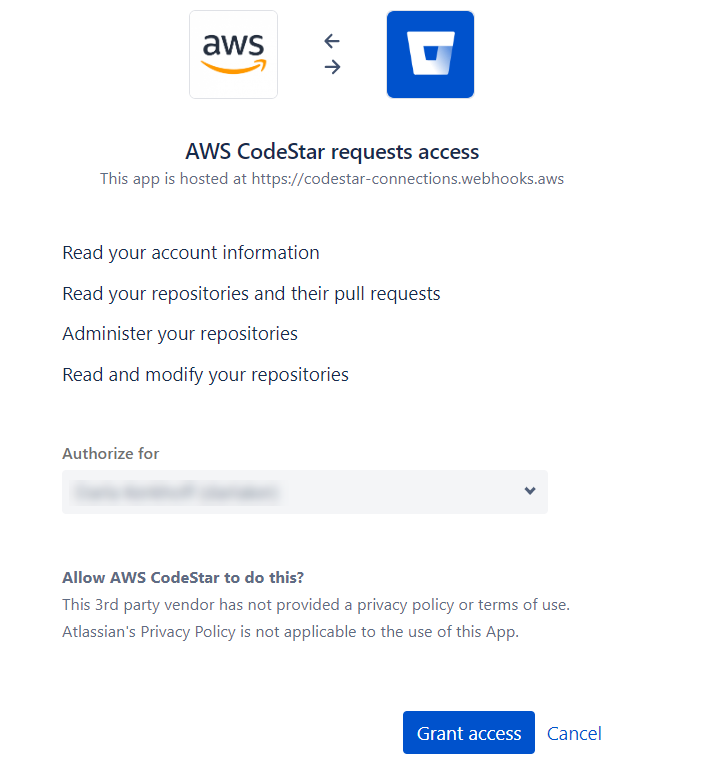The image size is (709, 763).
Task: Click the "Authorize for" field label
Action: click(x=111, y=453)
